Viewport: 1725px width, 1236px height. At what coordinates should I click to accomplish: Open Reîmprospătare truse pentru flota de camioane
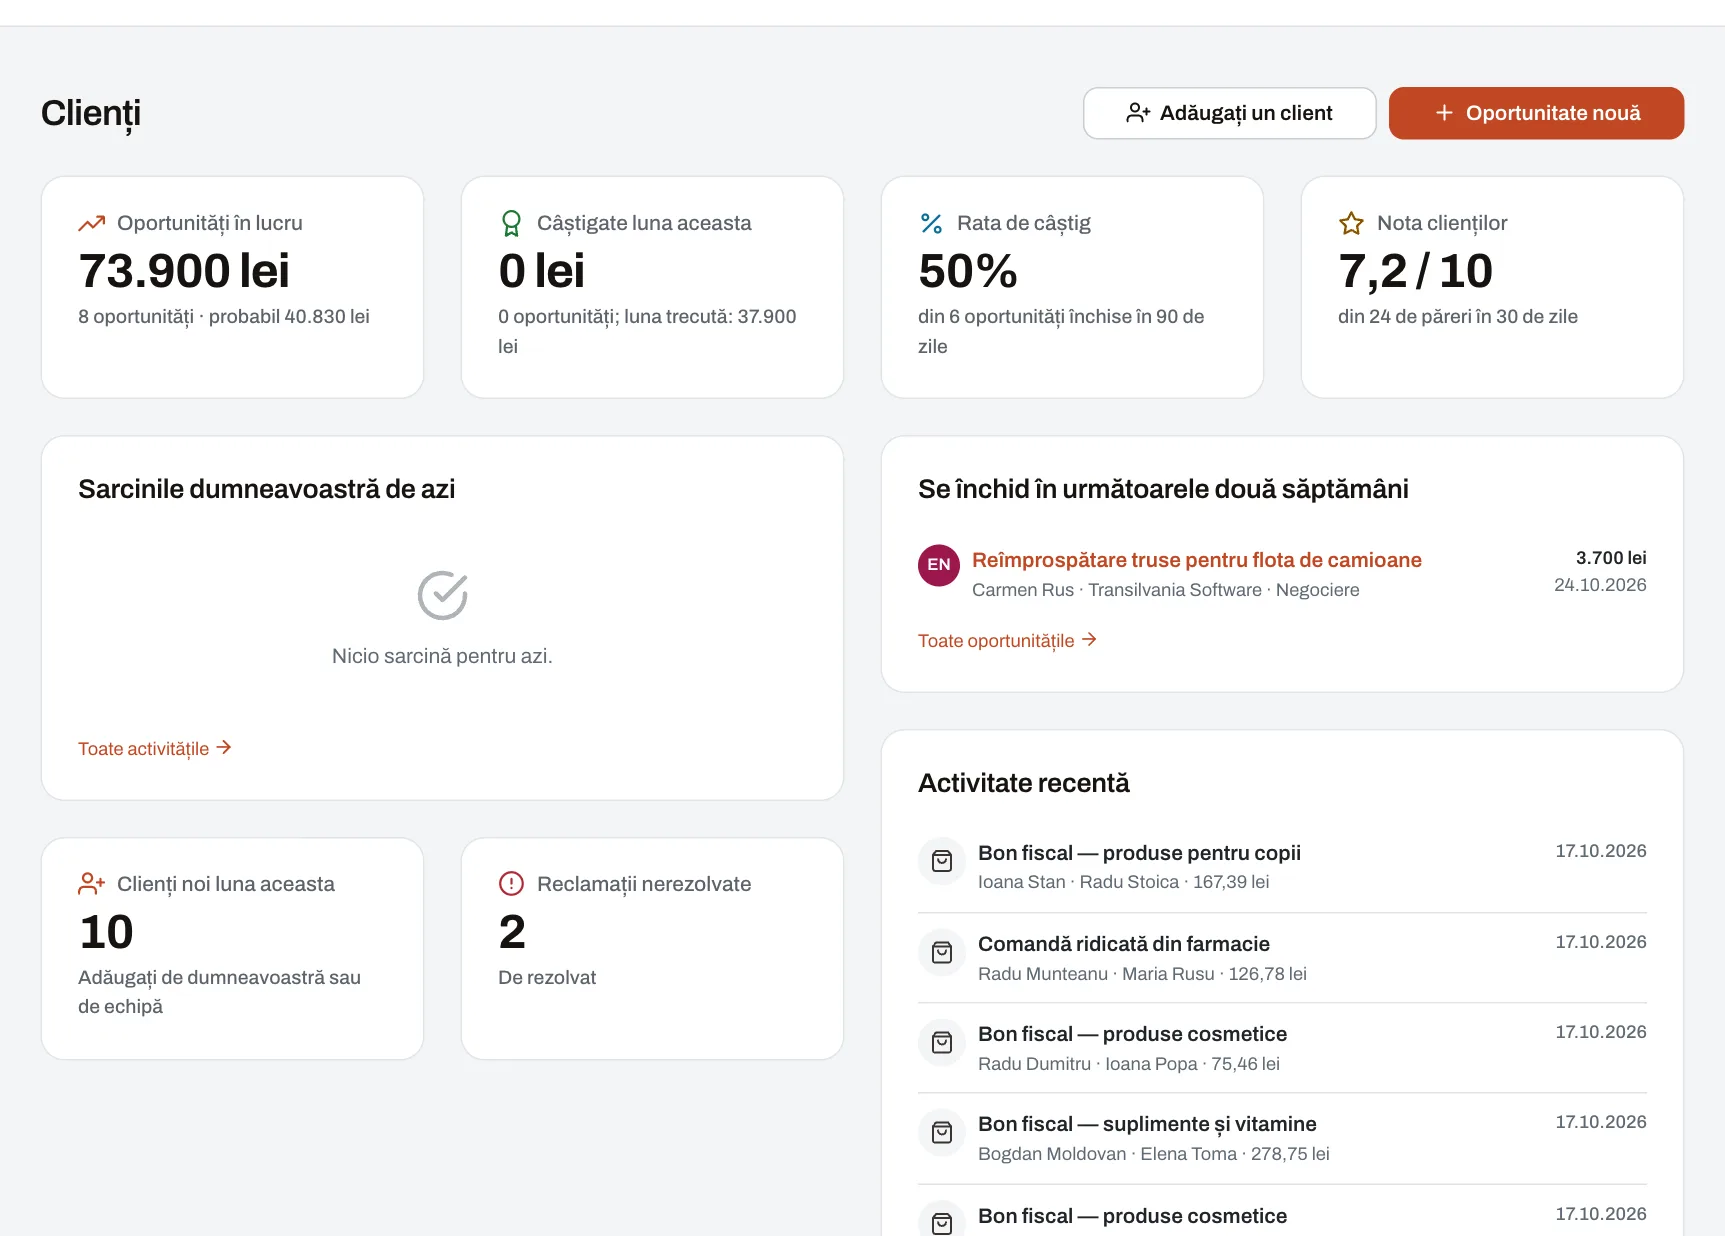1196,560
